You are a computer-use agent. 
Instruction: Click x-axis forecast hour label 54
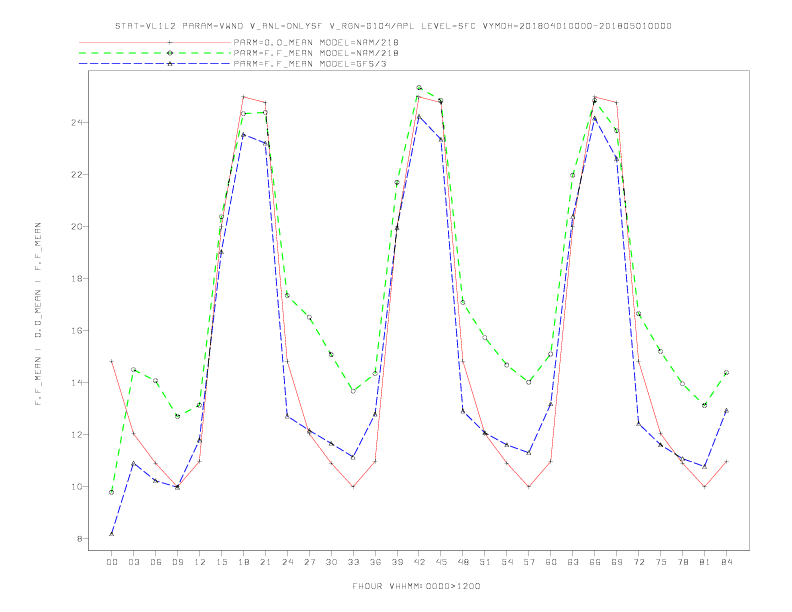tap(507, 562)
